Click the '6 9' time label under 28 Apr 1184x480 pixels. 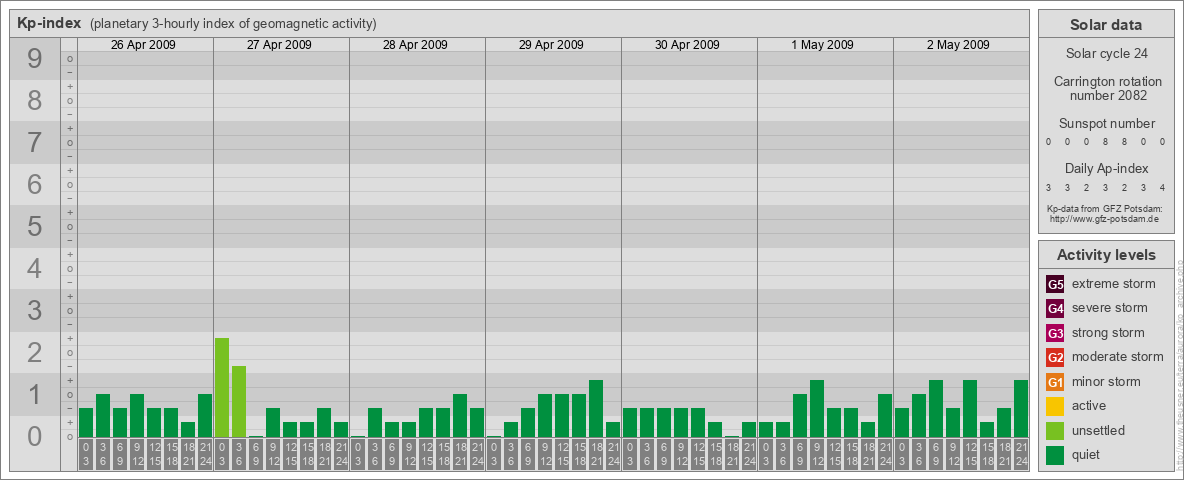392,453
